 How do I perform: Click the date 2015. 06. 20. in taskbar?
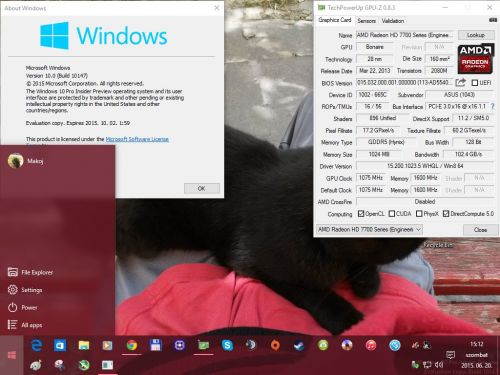(477, 365)
